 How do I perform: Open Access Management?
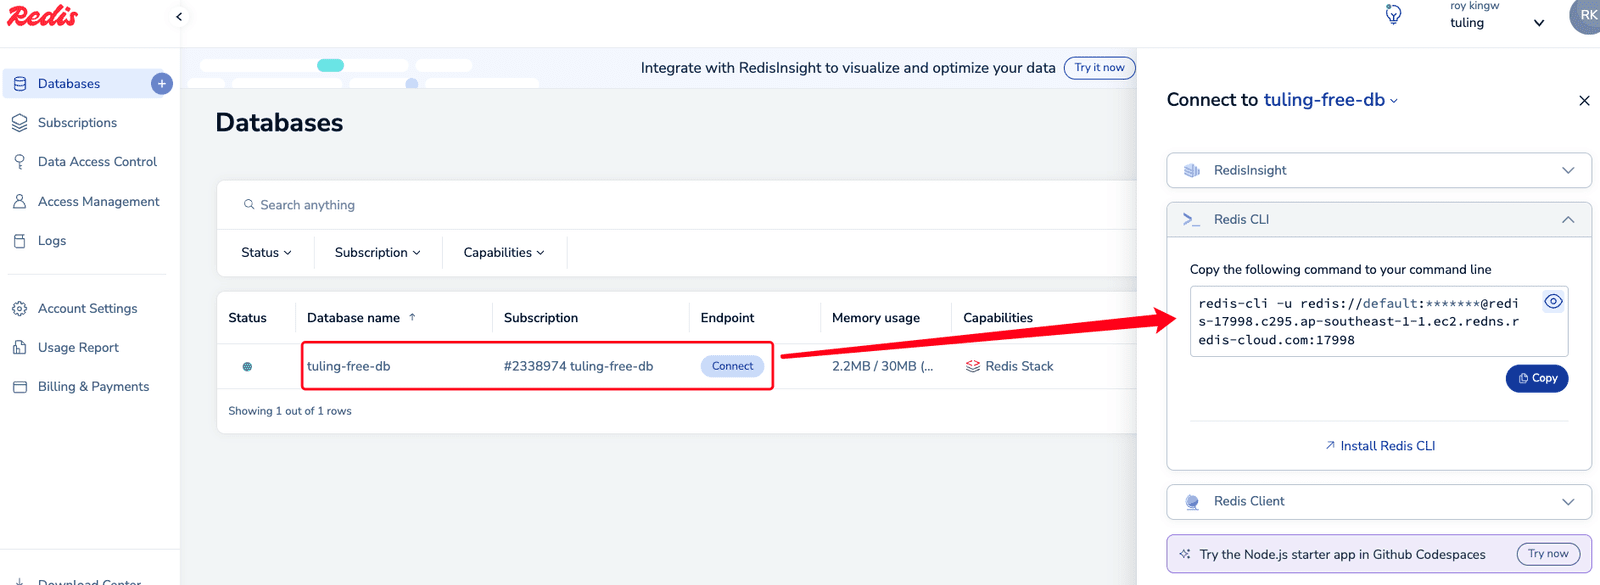tap(98, 202)
